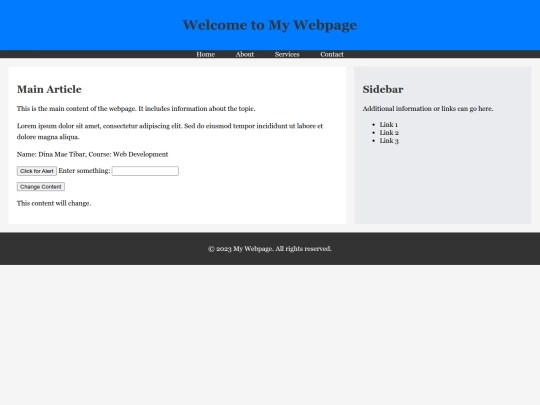Click the 'Lorem ipsum dolor sit amet' paragraph
Viewport: 540px width, 405px height.
click(170, 131)
